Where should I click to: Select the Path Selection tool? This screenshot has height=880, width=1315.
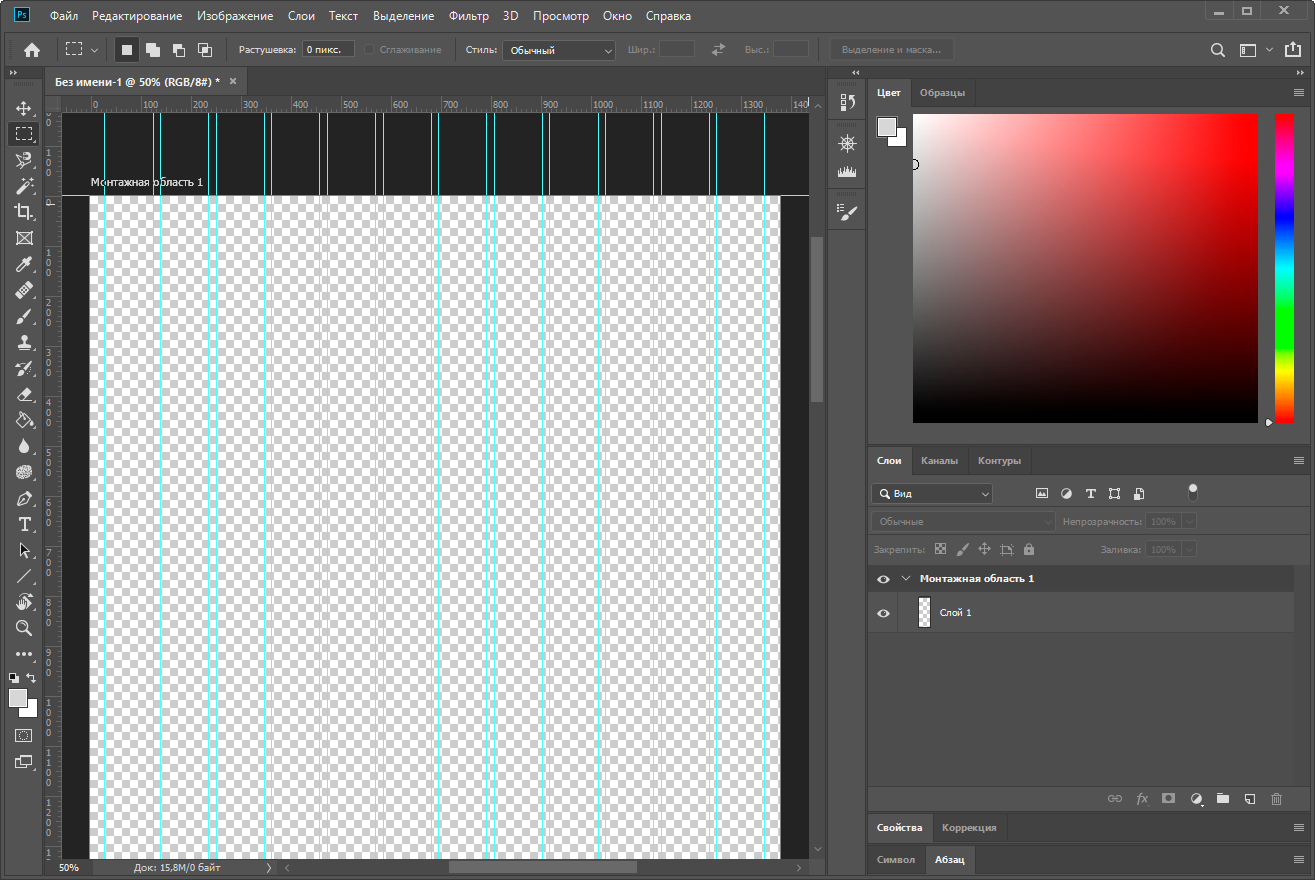tap(24, 550)
